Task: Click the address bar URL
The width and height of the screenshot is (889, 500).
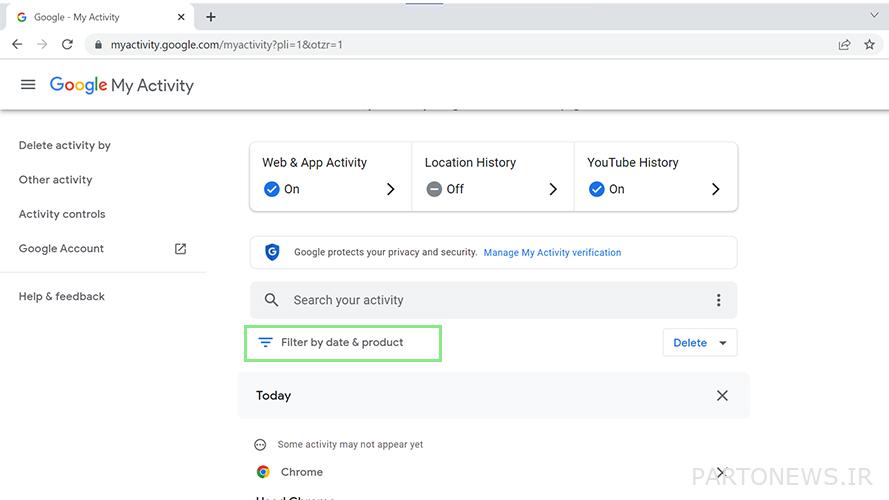Action: point(226,45)
